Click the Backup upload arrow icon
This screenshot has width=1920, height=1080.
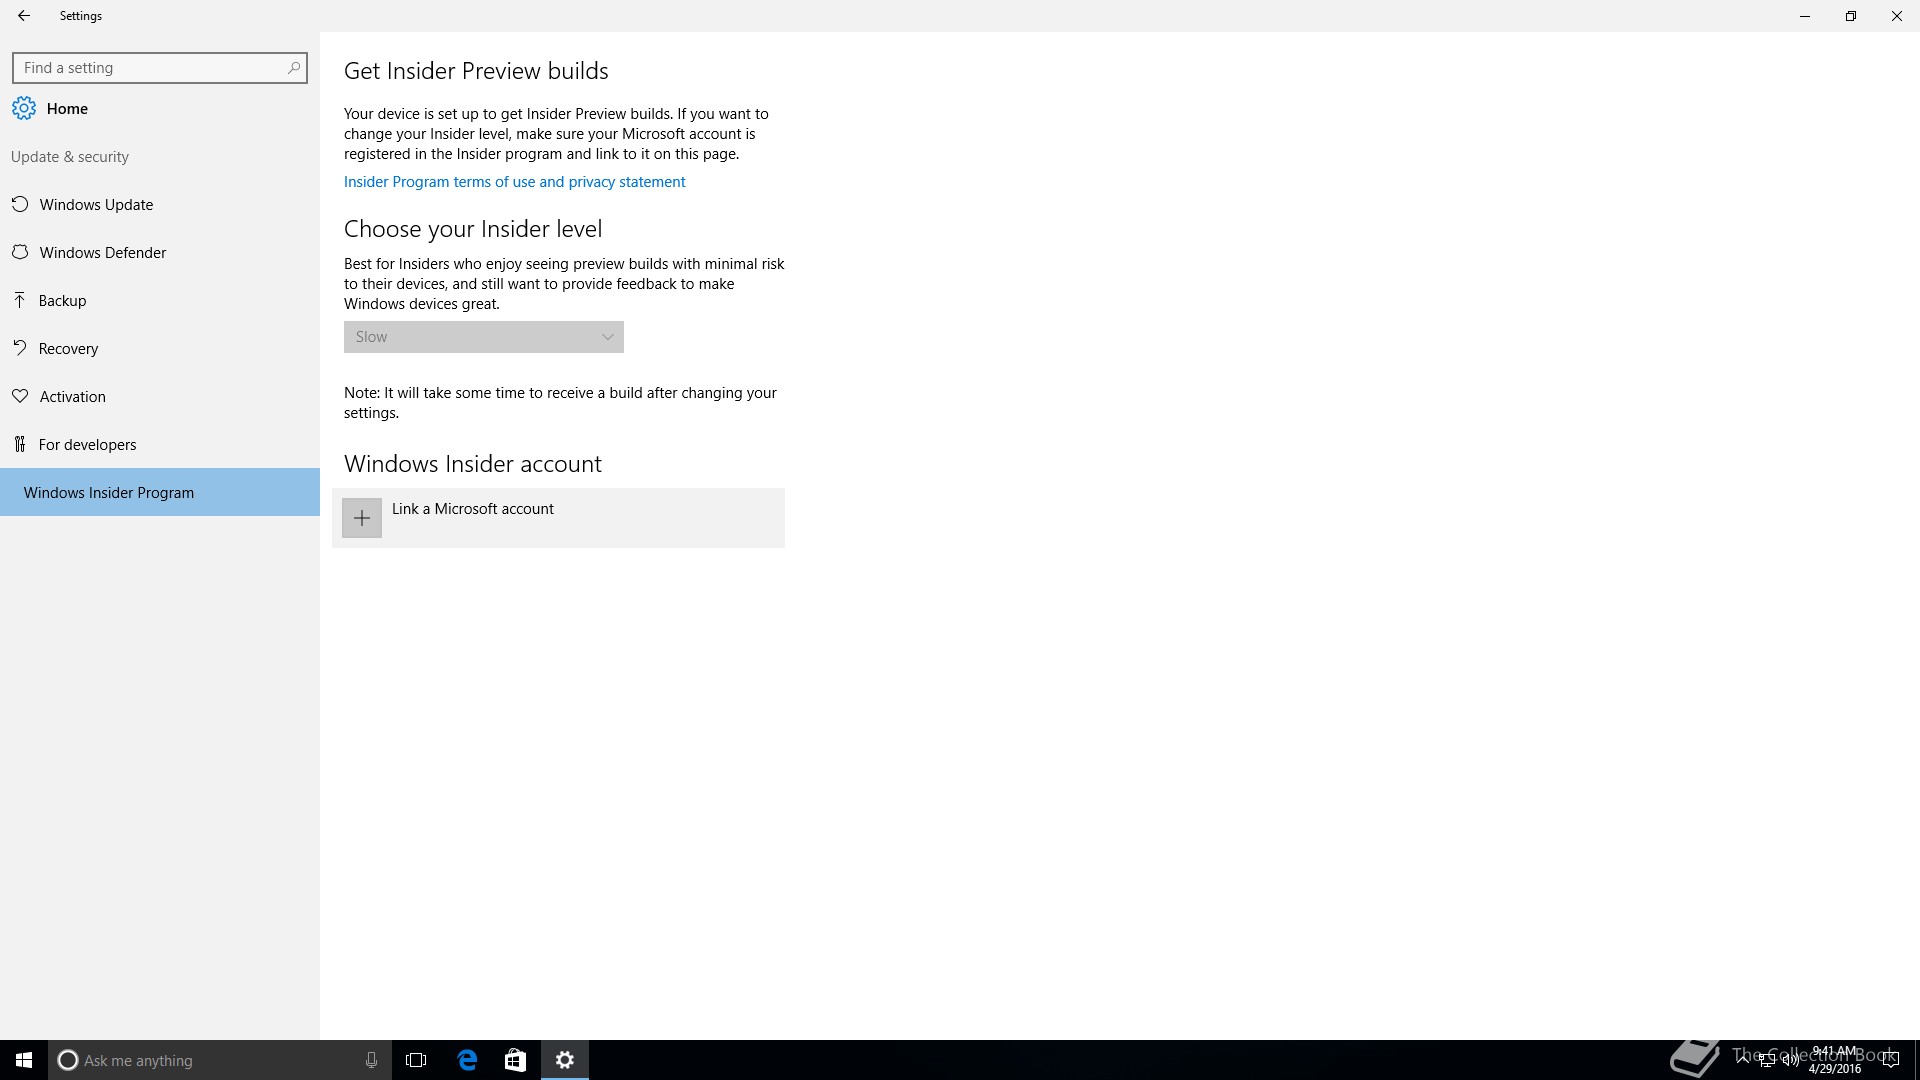20,300
